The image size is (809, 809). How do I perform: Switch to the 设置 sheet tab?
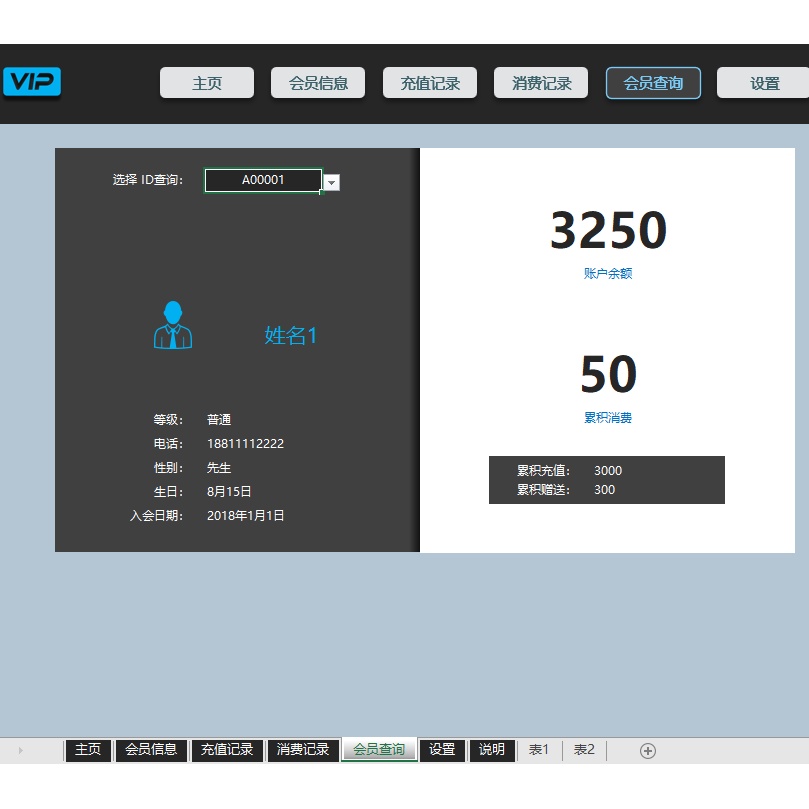tap(442, 750)
